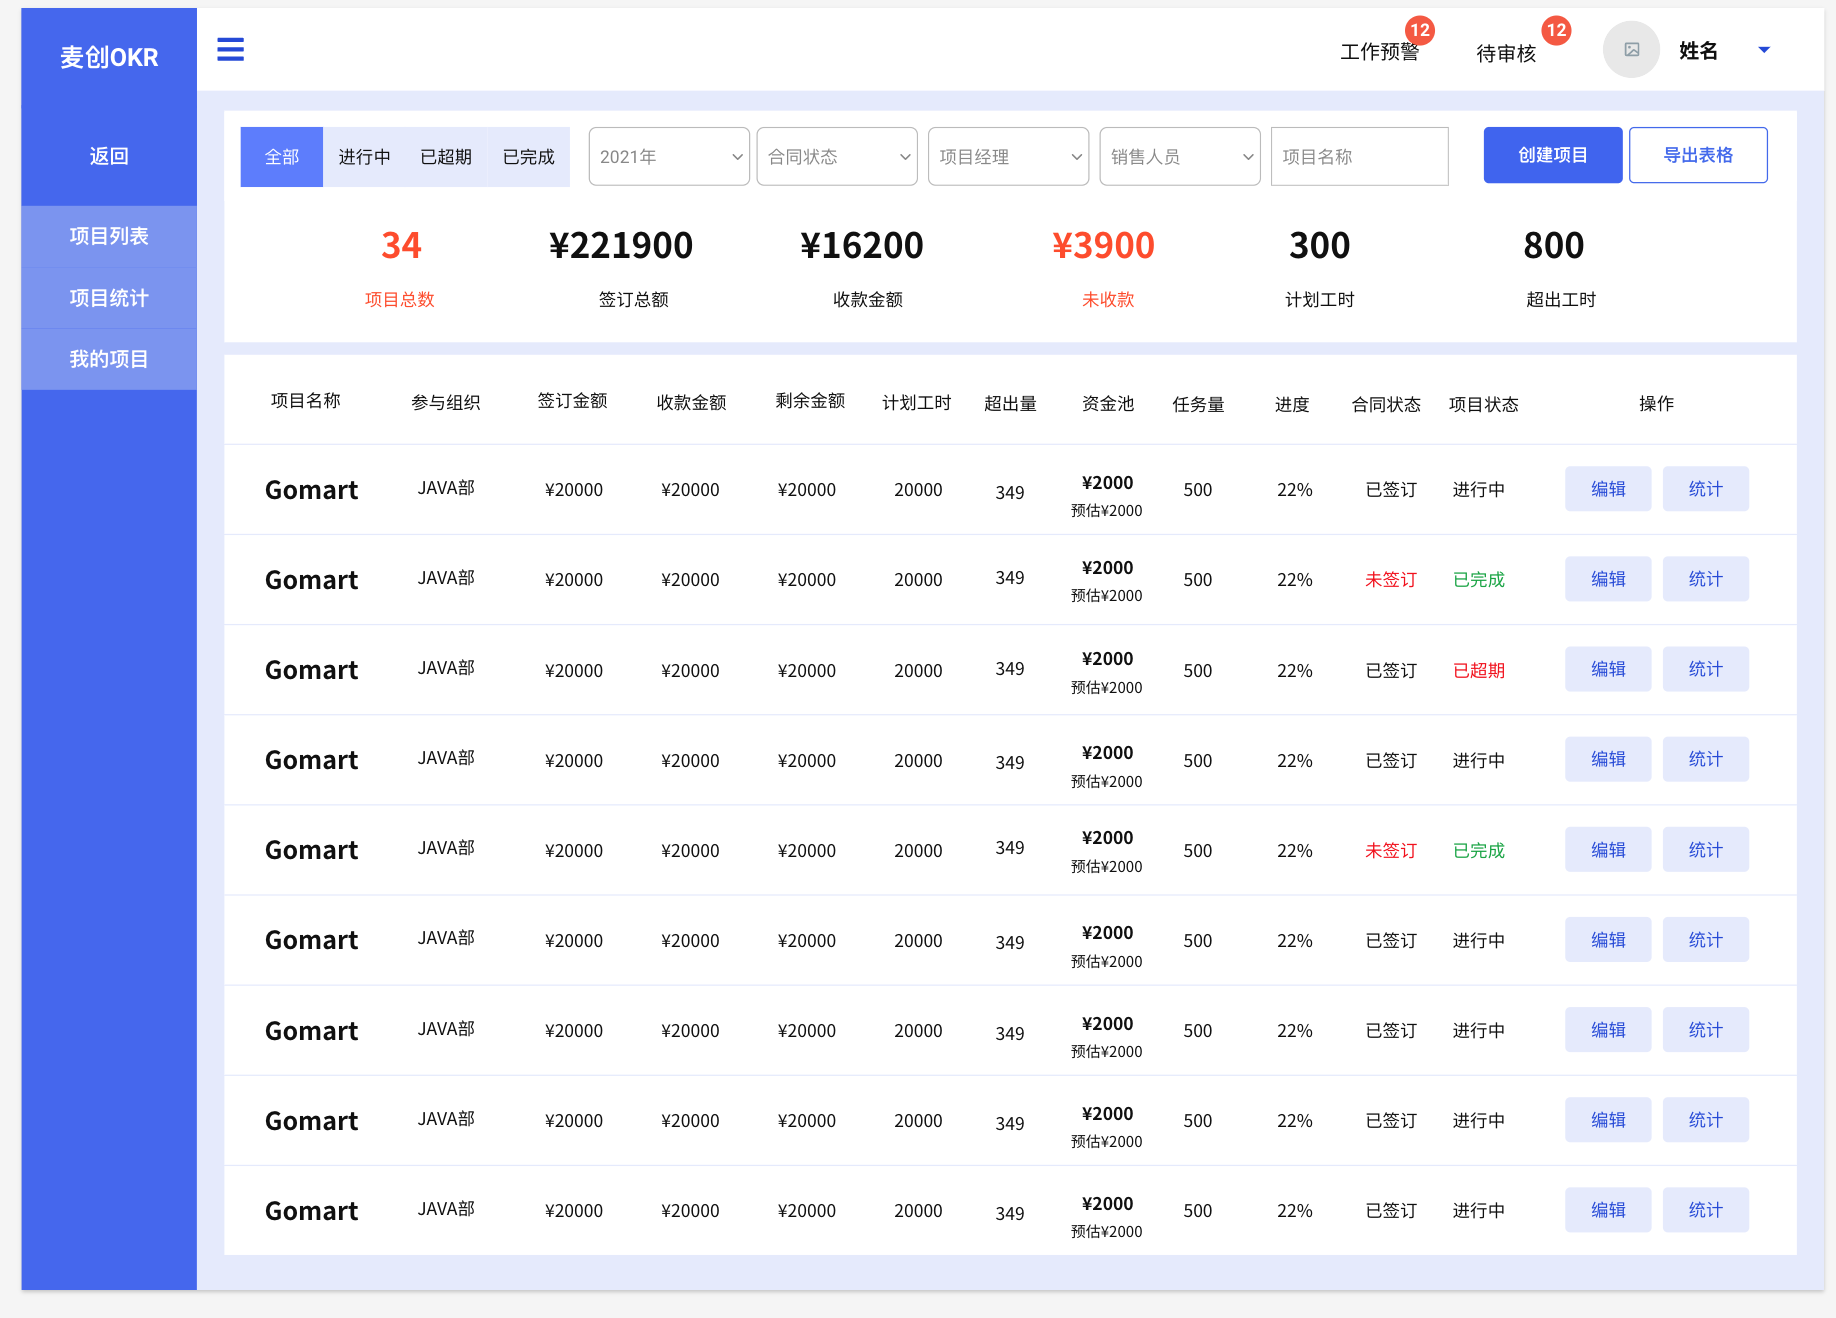Open 项目统计 in the sidebar
Viewport: 1836px width, 1318px height.
coord(109,298)
